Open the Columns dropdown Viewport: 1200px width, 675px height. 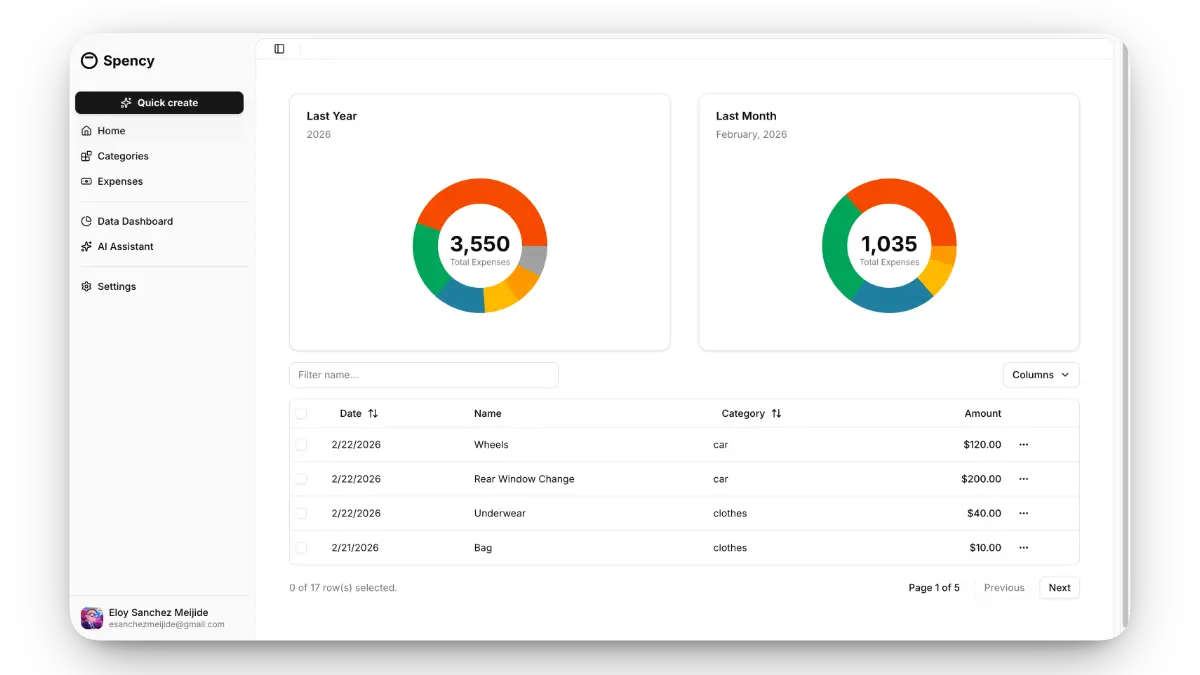[x=1040, y=374]
